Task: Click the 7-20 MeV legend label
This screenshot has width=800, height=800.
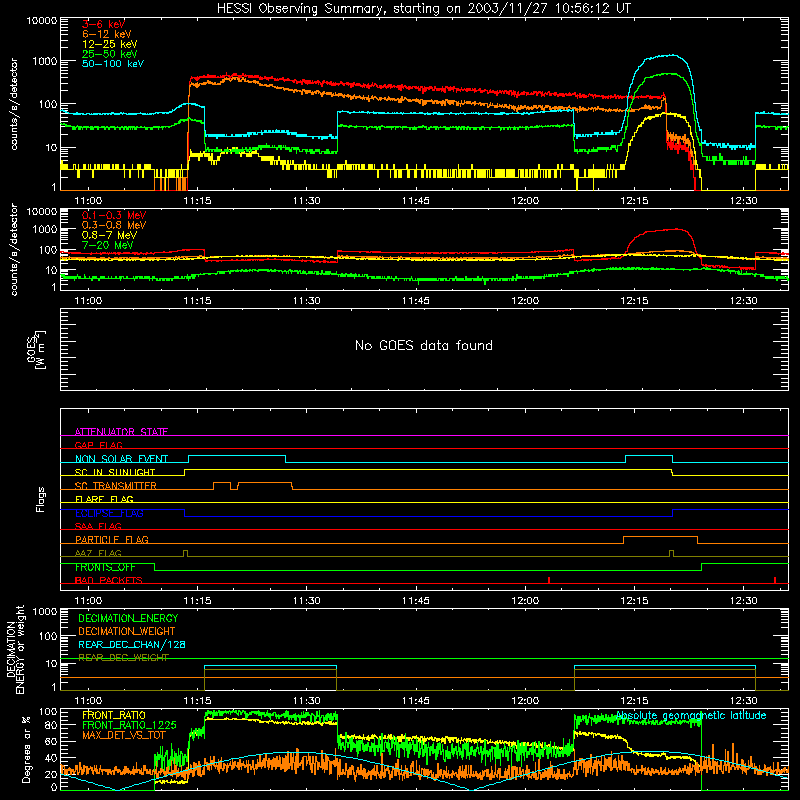Action: 107,245
